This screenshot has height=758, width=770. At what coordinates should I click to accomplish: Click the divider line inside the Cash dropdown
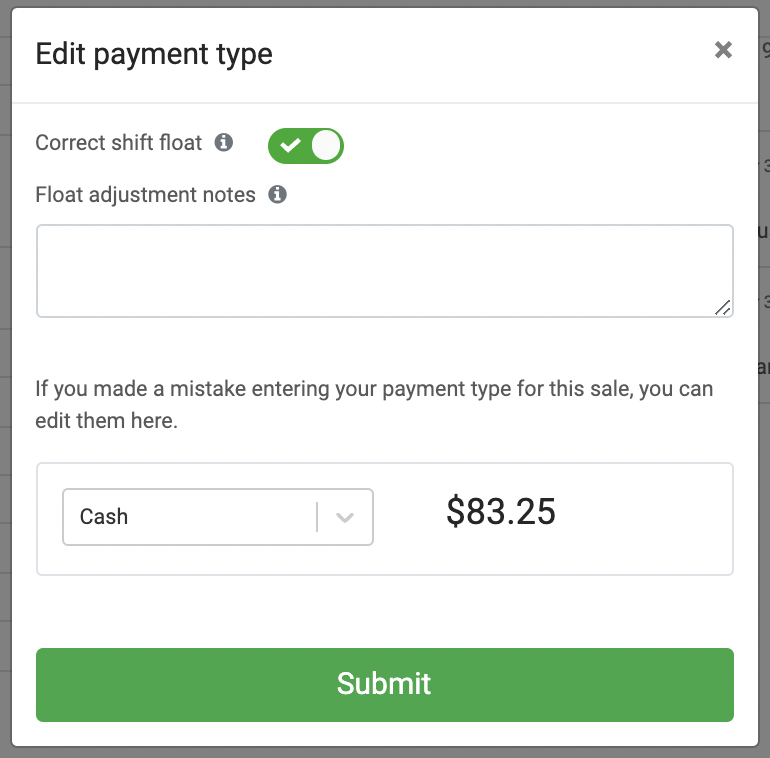[x=317, y=517]
